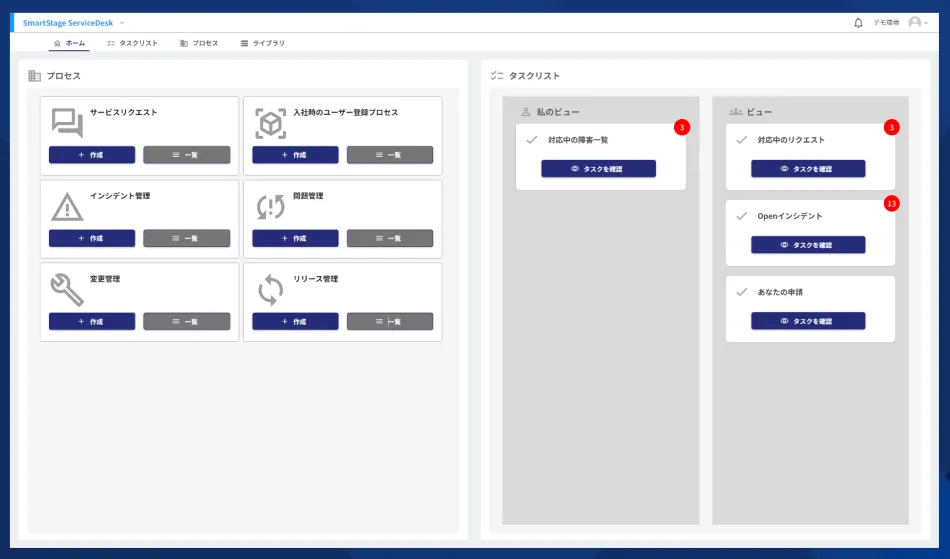Click タスクを確認 for 対応中のリクエスト
This screenshot has width=950, height=559.
click(x=808, y=169)
